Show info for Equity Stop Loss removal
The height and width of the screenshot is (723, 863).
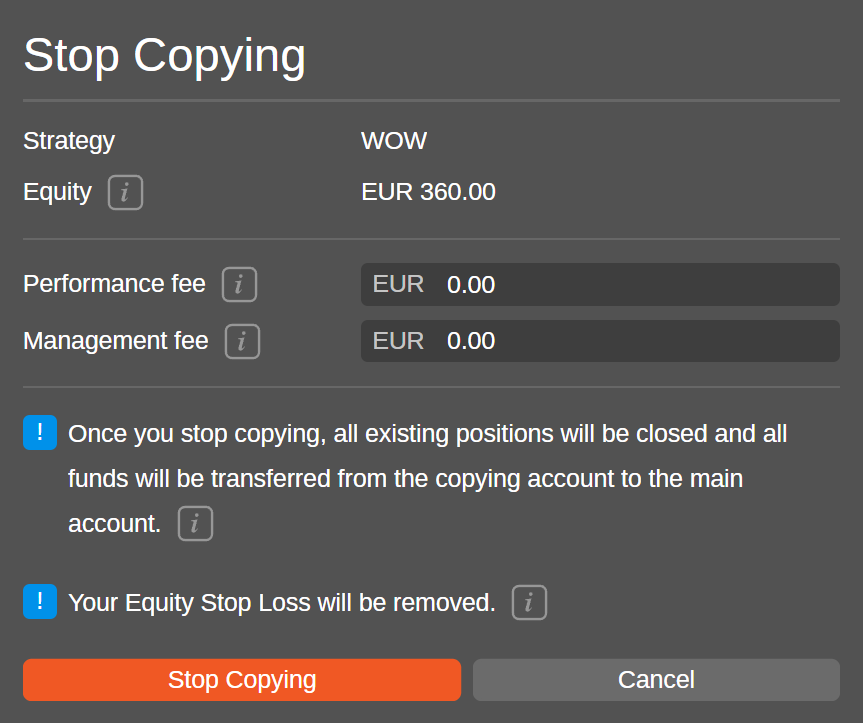pos(529,603)
